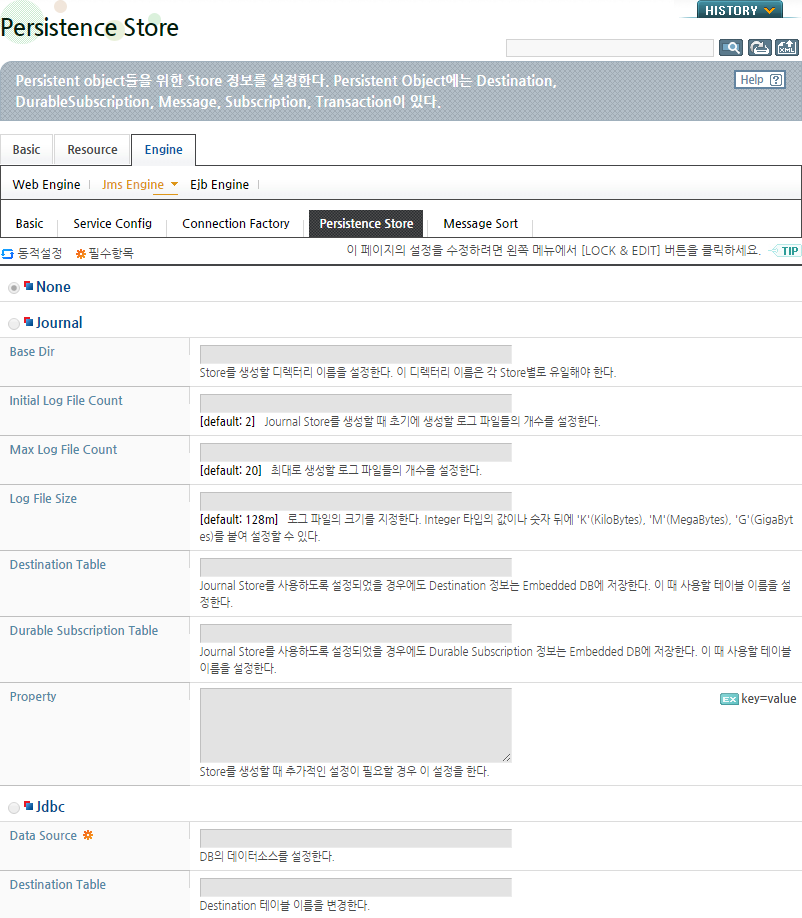This screenshot has height=918, width=802.
Task: Go to Jms Engine submenu
Action: 133,184
